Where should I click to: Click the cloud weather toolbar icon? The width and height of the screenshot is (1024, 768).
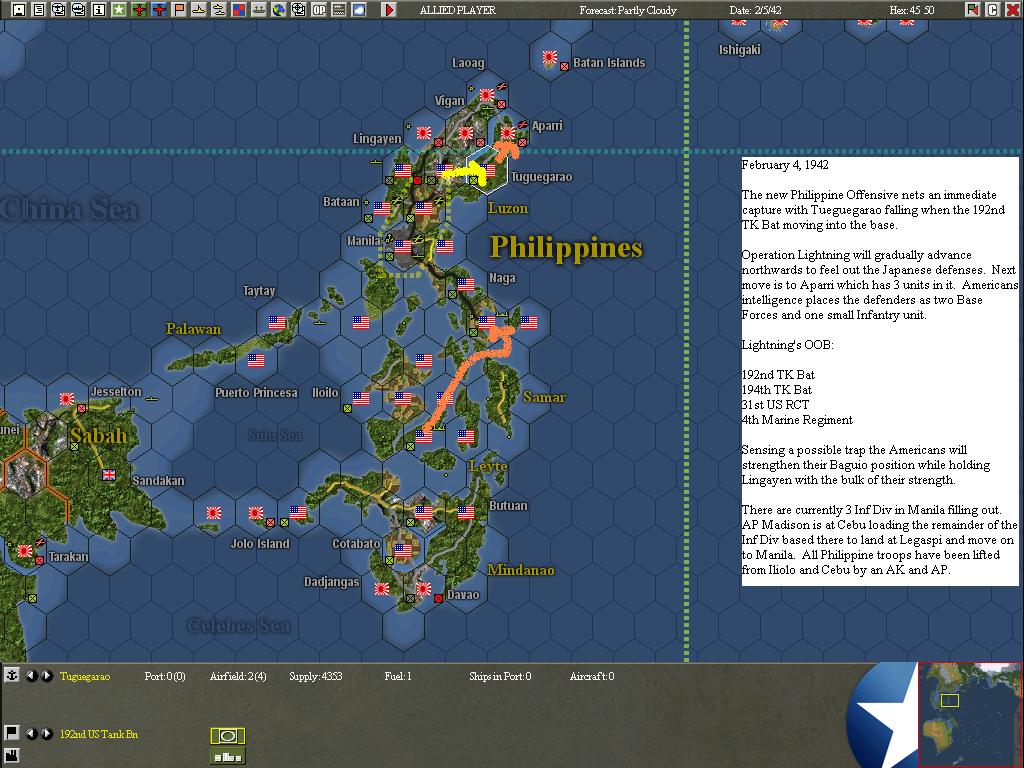(359, 10)
